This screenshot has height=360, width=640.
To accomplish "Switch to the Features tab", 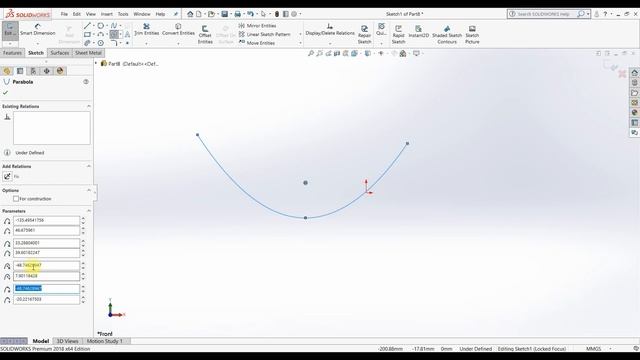I will pyautogui.click(x=12, y=53).
